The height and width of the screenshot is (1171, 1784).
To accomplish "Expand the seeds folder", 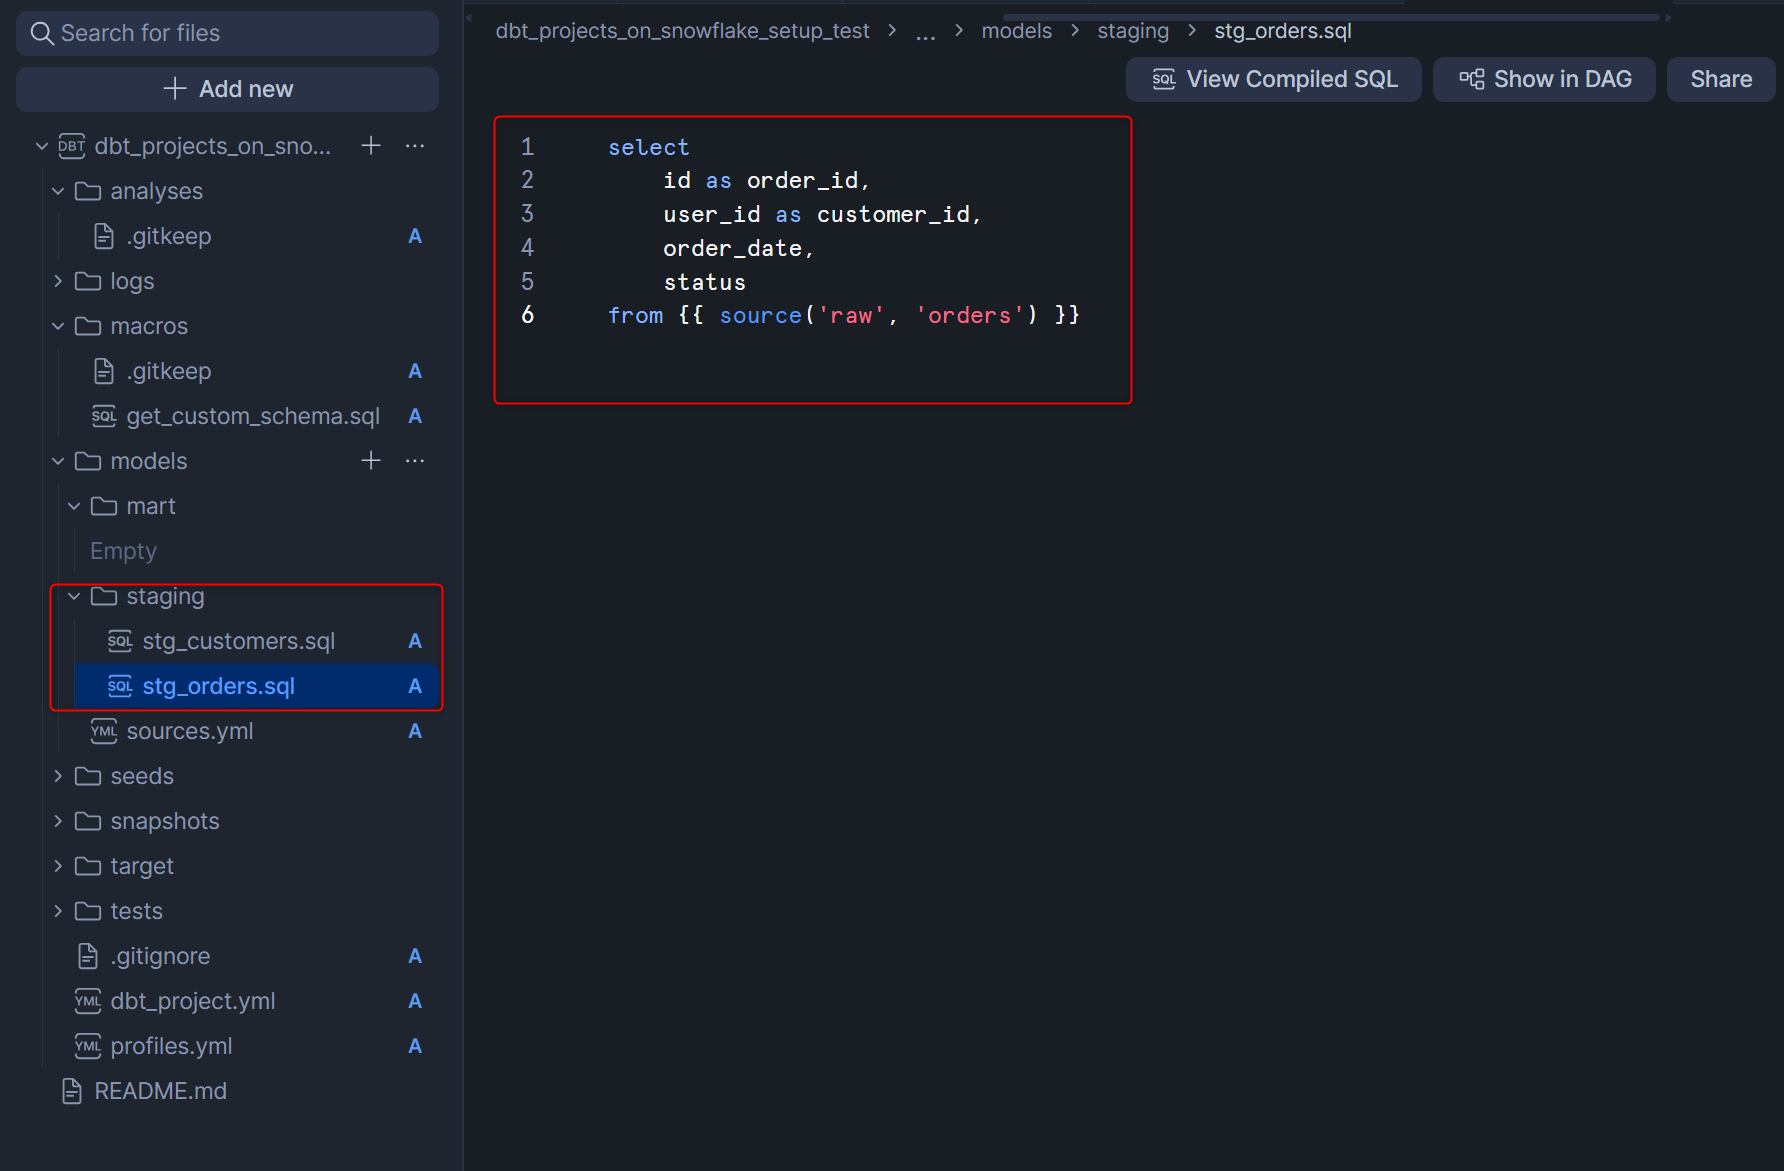I will point(58,776).
